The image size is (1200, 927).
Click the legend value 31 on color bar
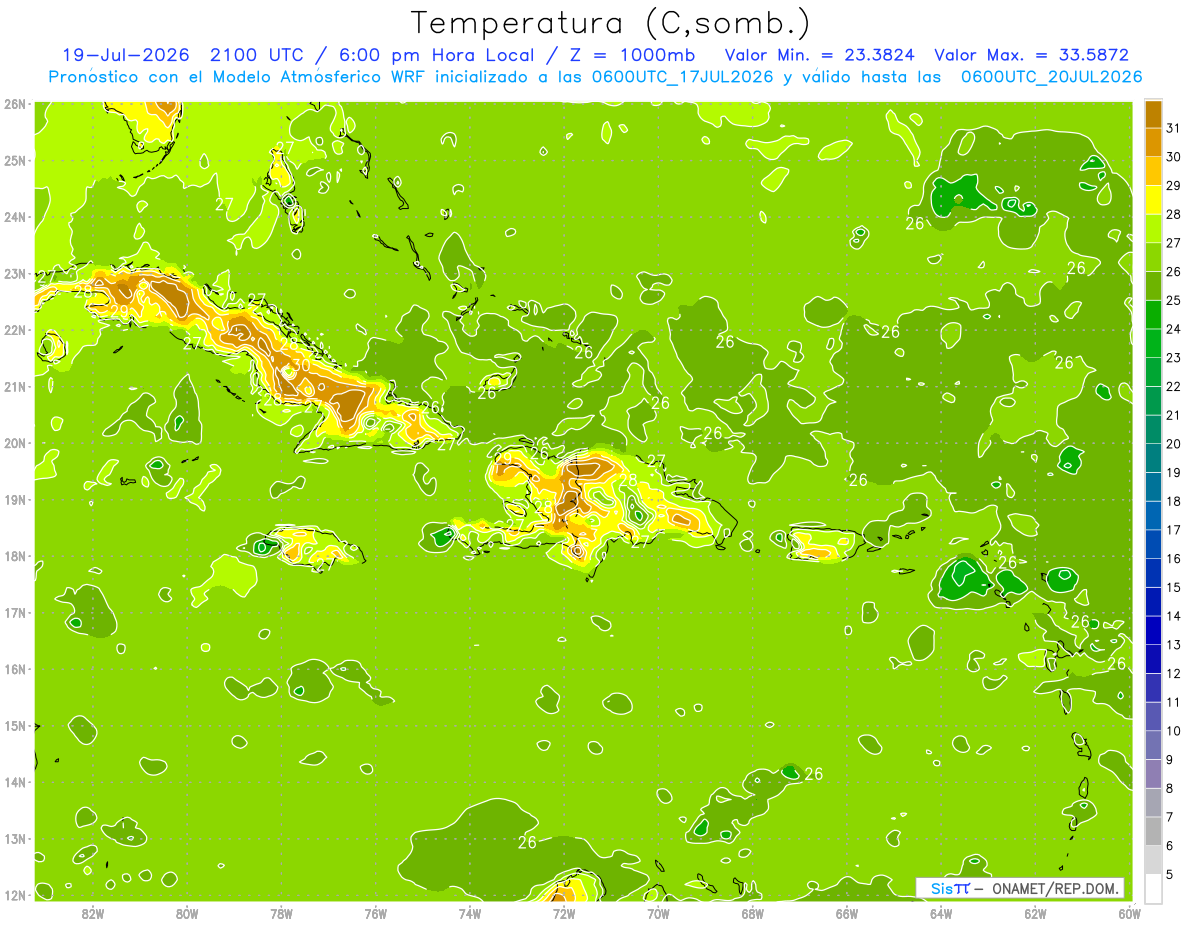1174,127
